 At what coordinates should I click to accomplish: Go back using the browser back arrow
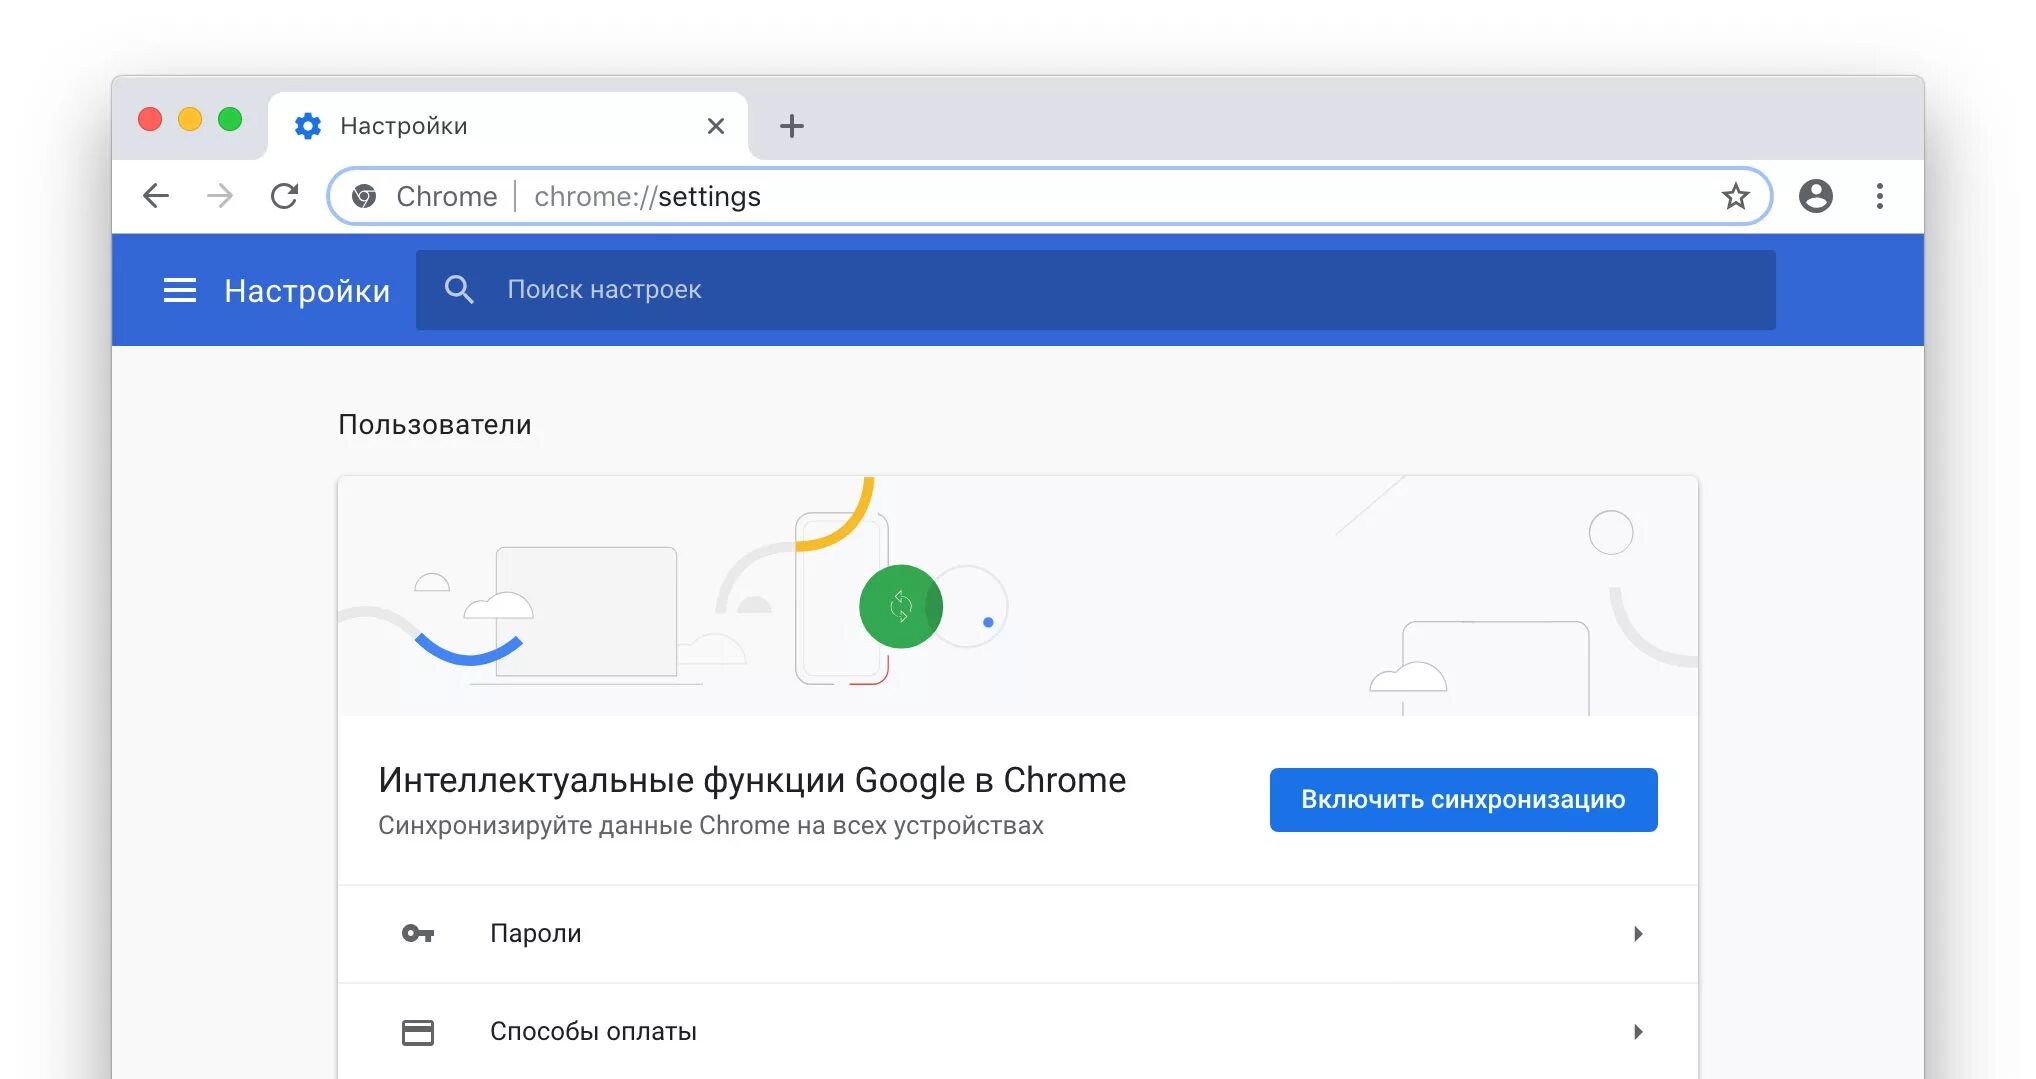click(156, 196)
